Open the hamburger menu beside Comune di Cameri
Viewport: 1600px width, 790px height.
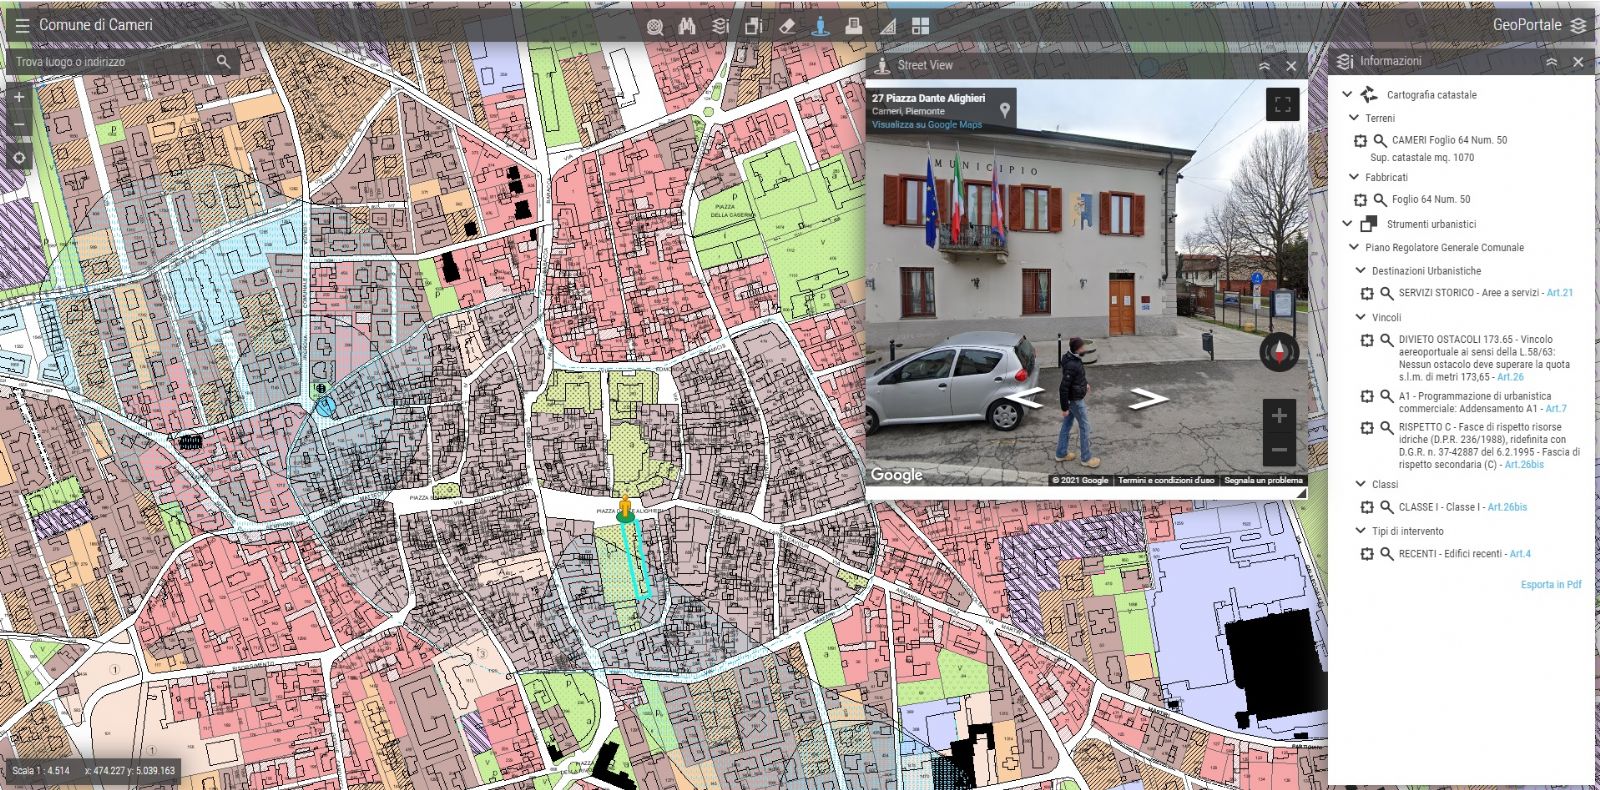22,25
